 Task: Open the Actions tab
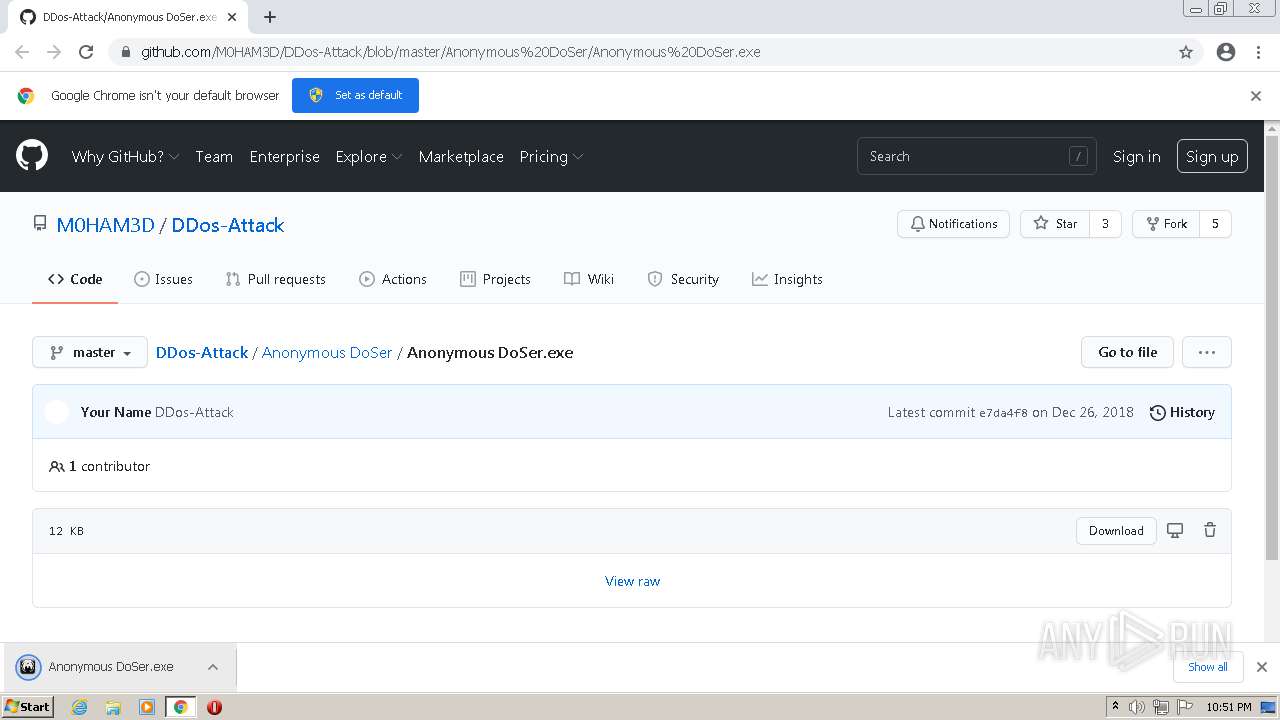[393, 279]
